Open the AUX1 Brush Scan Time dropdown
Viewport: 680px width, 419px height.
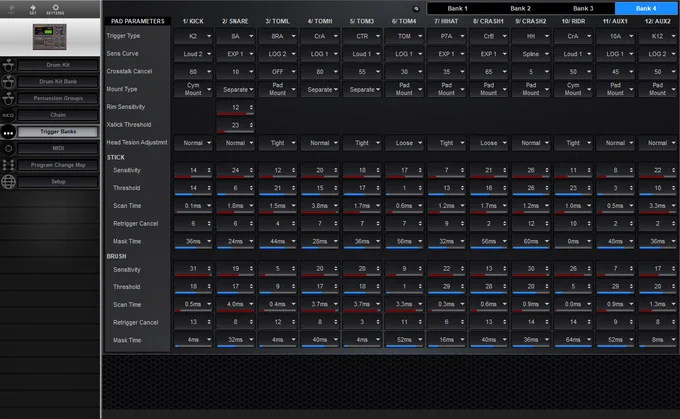point(615,304)
